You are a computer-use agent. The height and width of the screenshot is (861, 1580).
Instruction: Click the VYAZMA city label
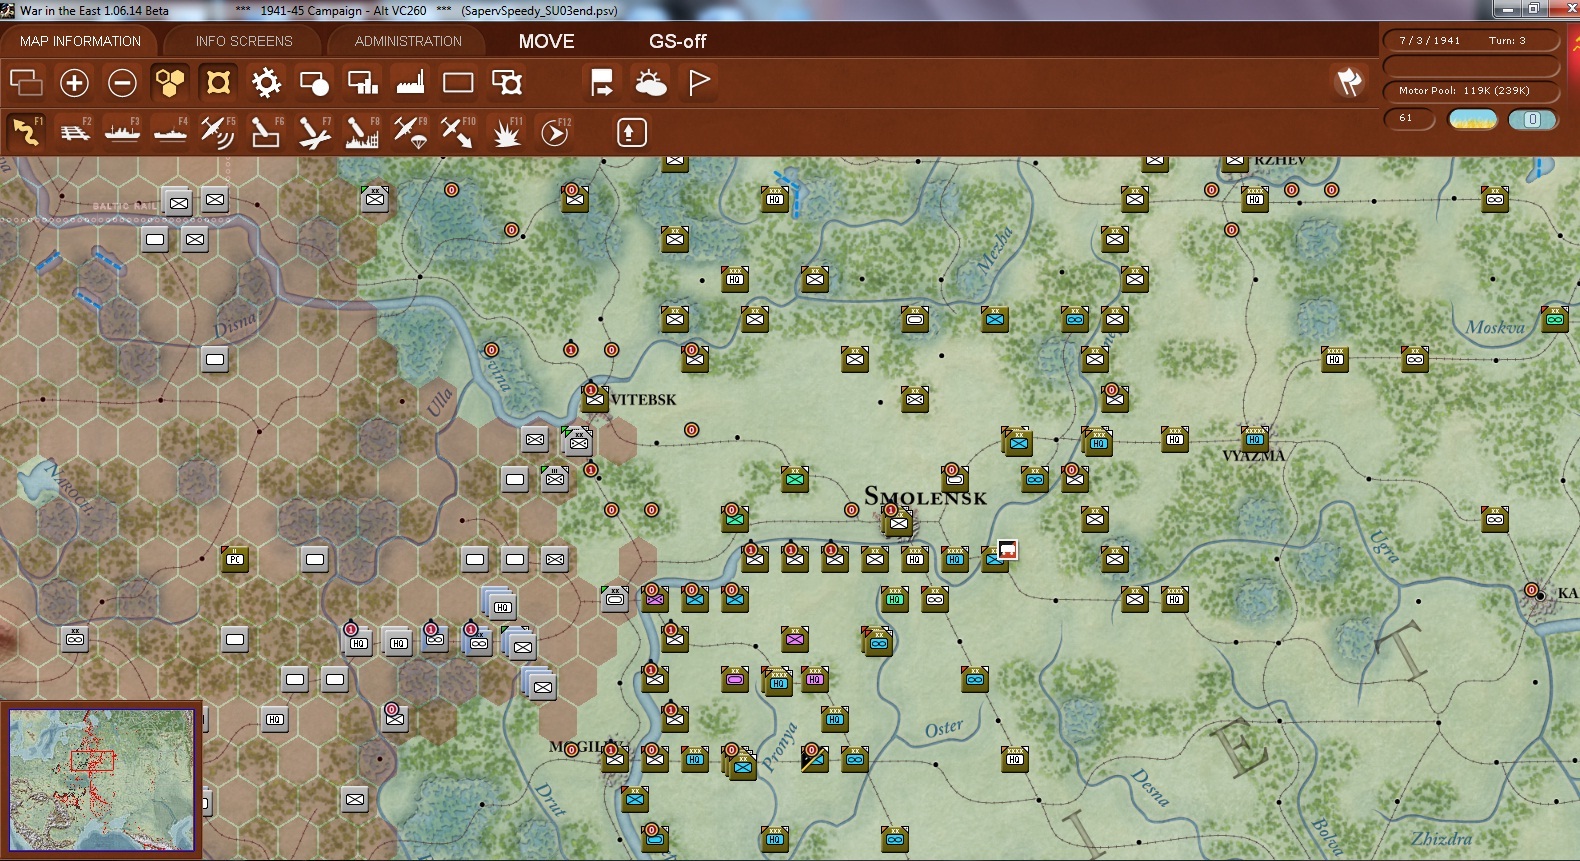(1253, 456)
